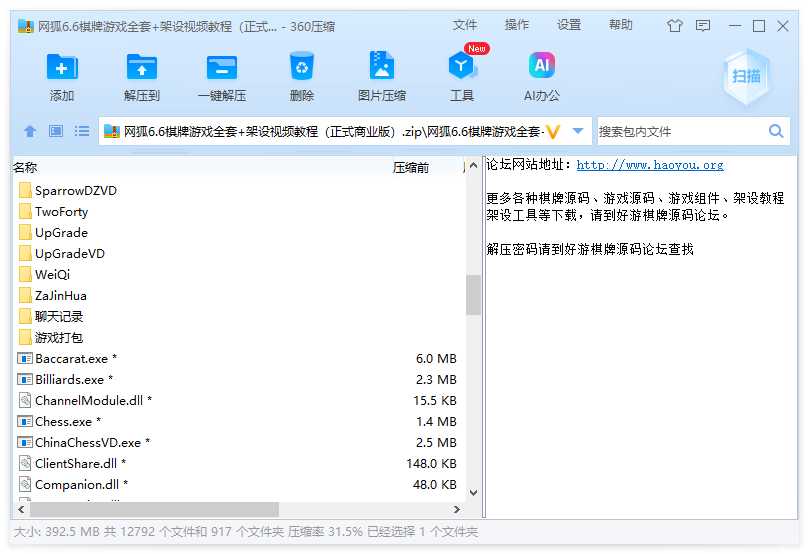The height and width of the screenshot is (554, 809).
Task: Click the vertical scrollbar thumb
Action: (473, 295)
